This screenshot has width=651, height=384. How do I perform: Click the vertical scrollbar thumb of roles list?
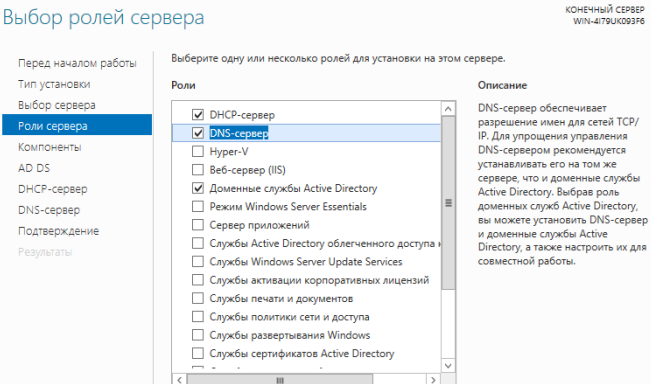click(448, 203)
